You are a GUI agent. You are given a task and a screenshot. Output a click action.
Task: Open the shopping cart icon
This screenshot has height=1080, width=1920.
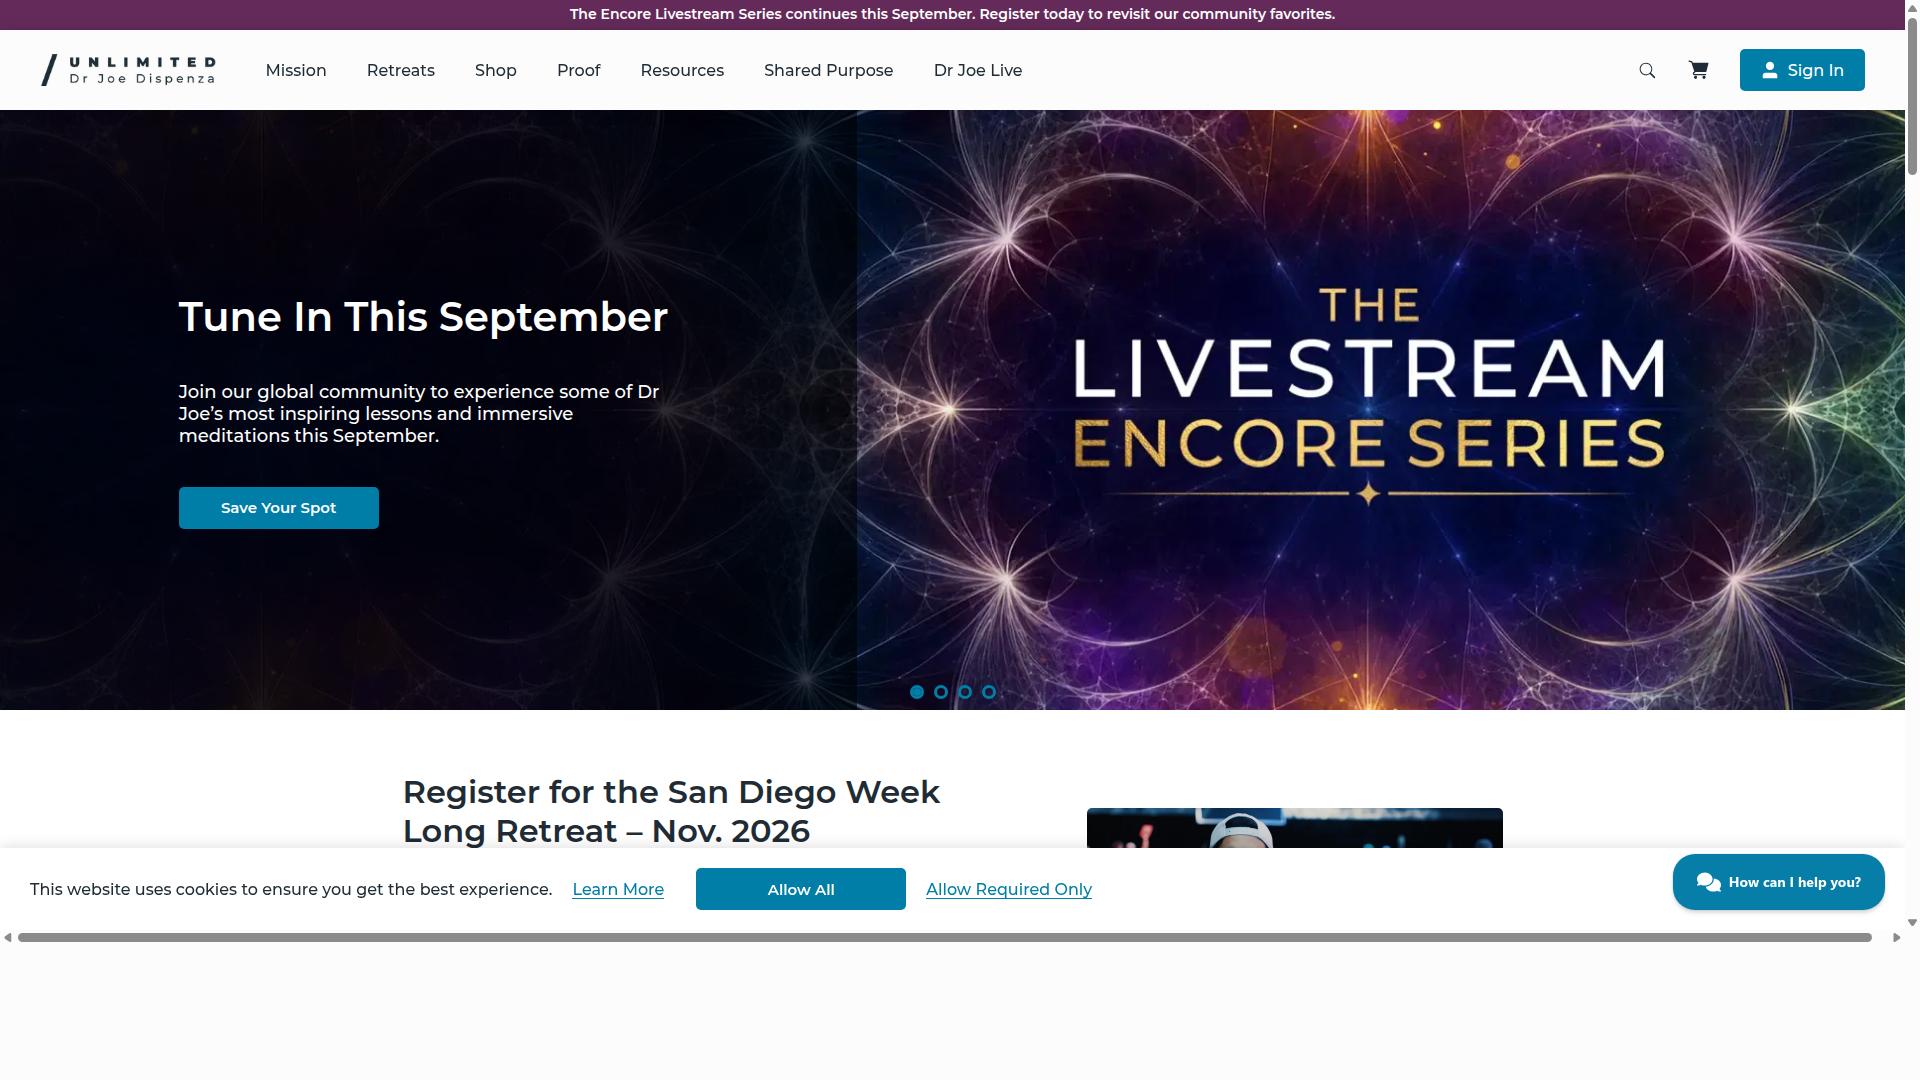point(1698,70)
